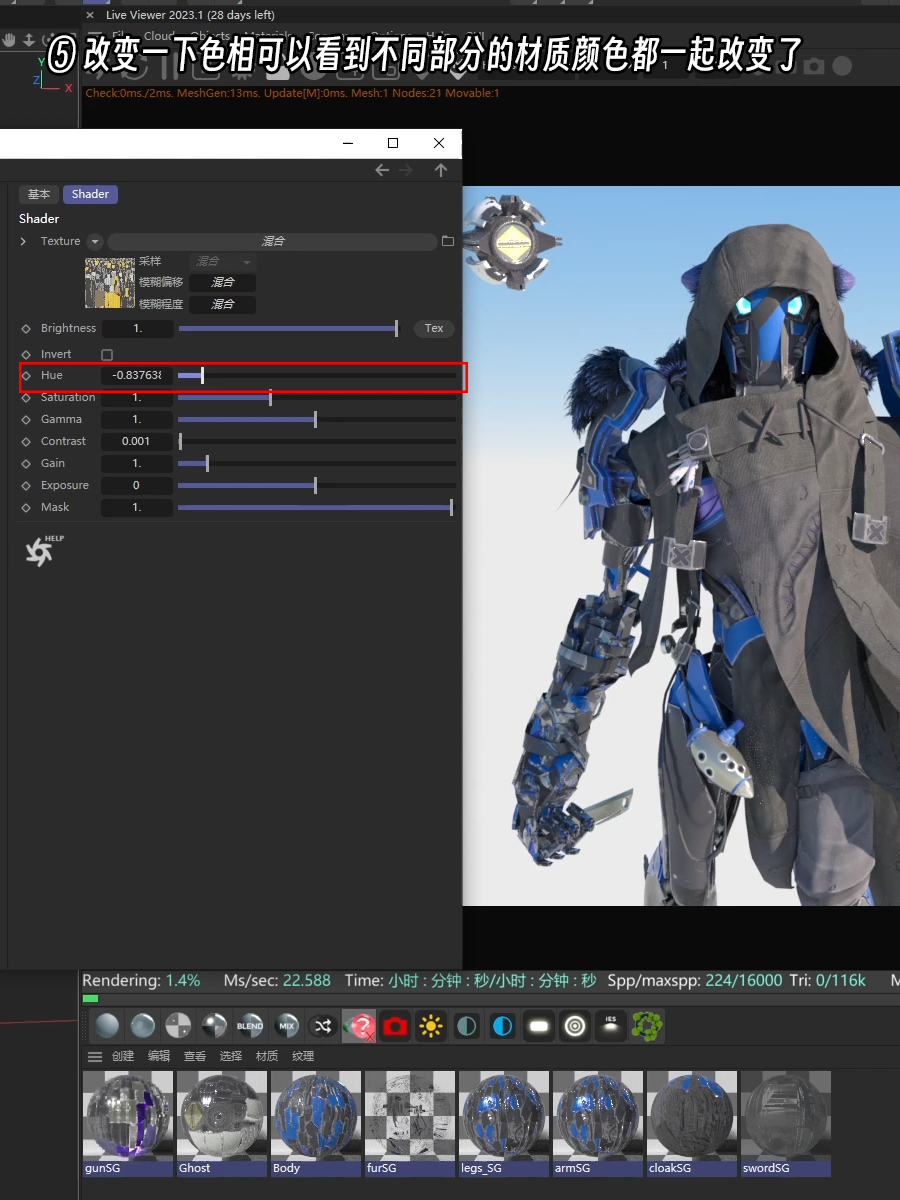This screenshot has width=900, height=1200.
Task: Add an area light with glowing rectangle icon
Action: coord(538,1026)
